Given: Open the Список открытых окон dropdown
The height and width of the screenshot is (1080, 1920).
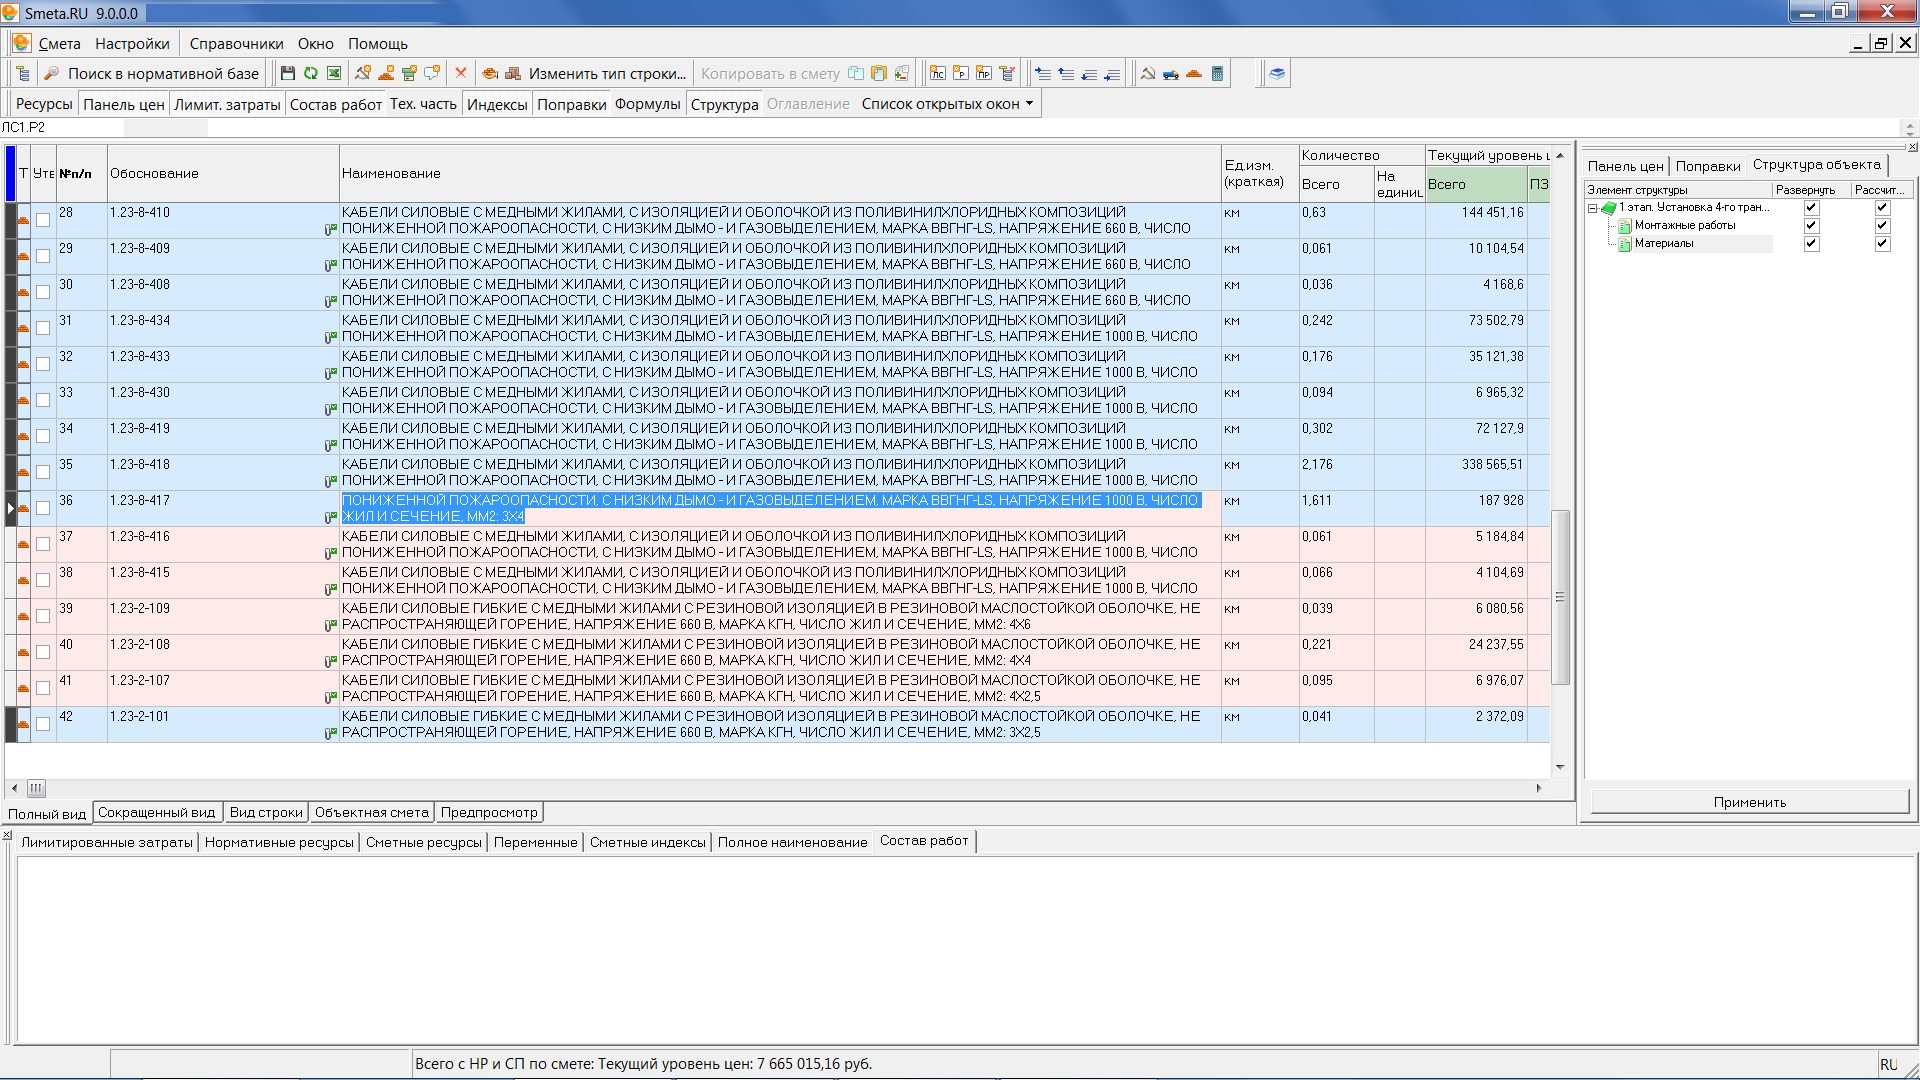Looking at the screenshot, I should pyautogui.click(x=947, y=103).
